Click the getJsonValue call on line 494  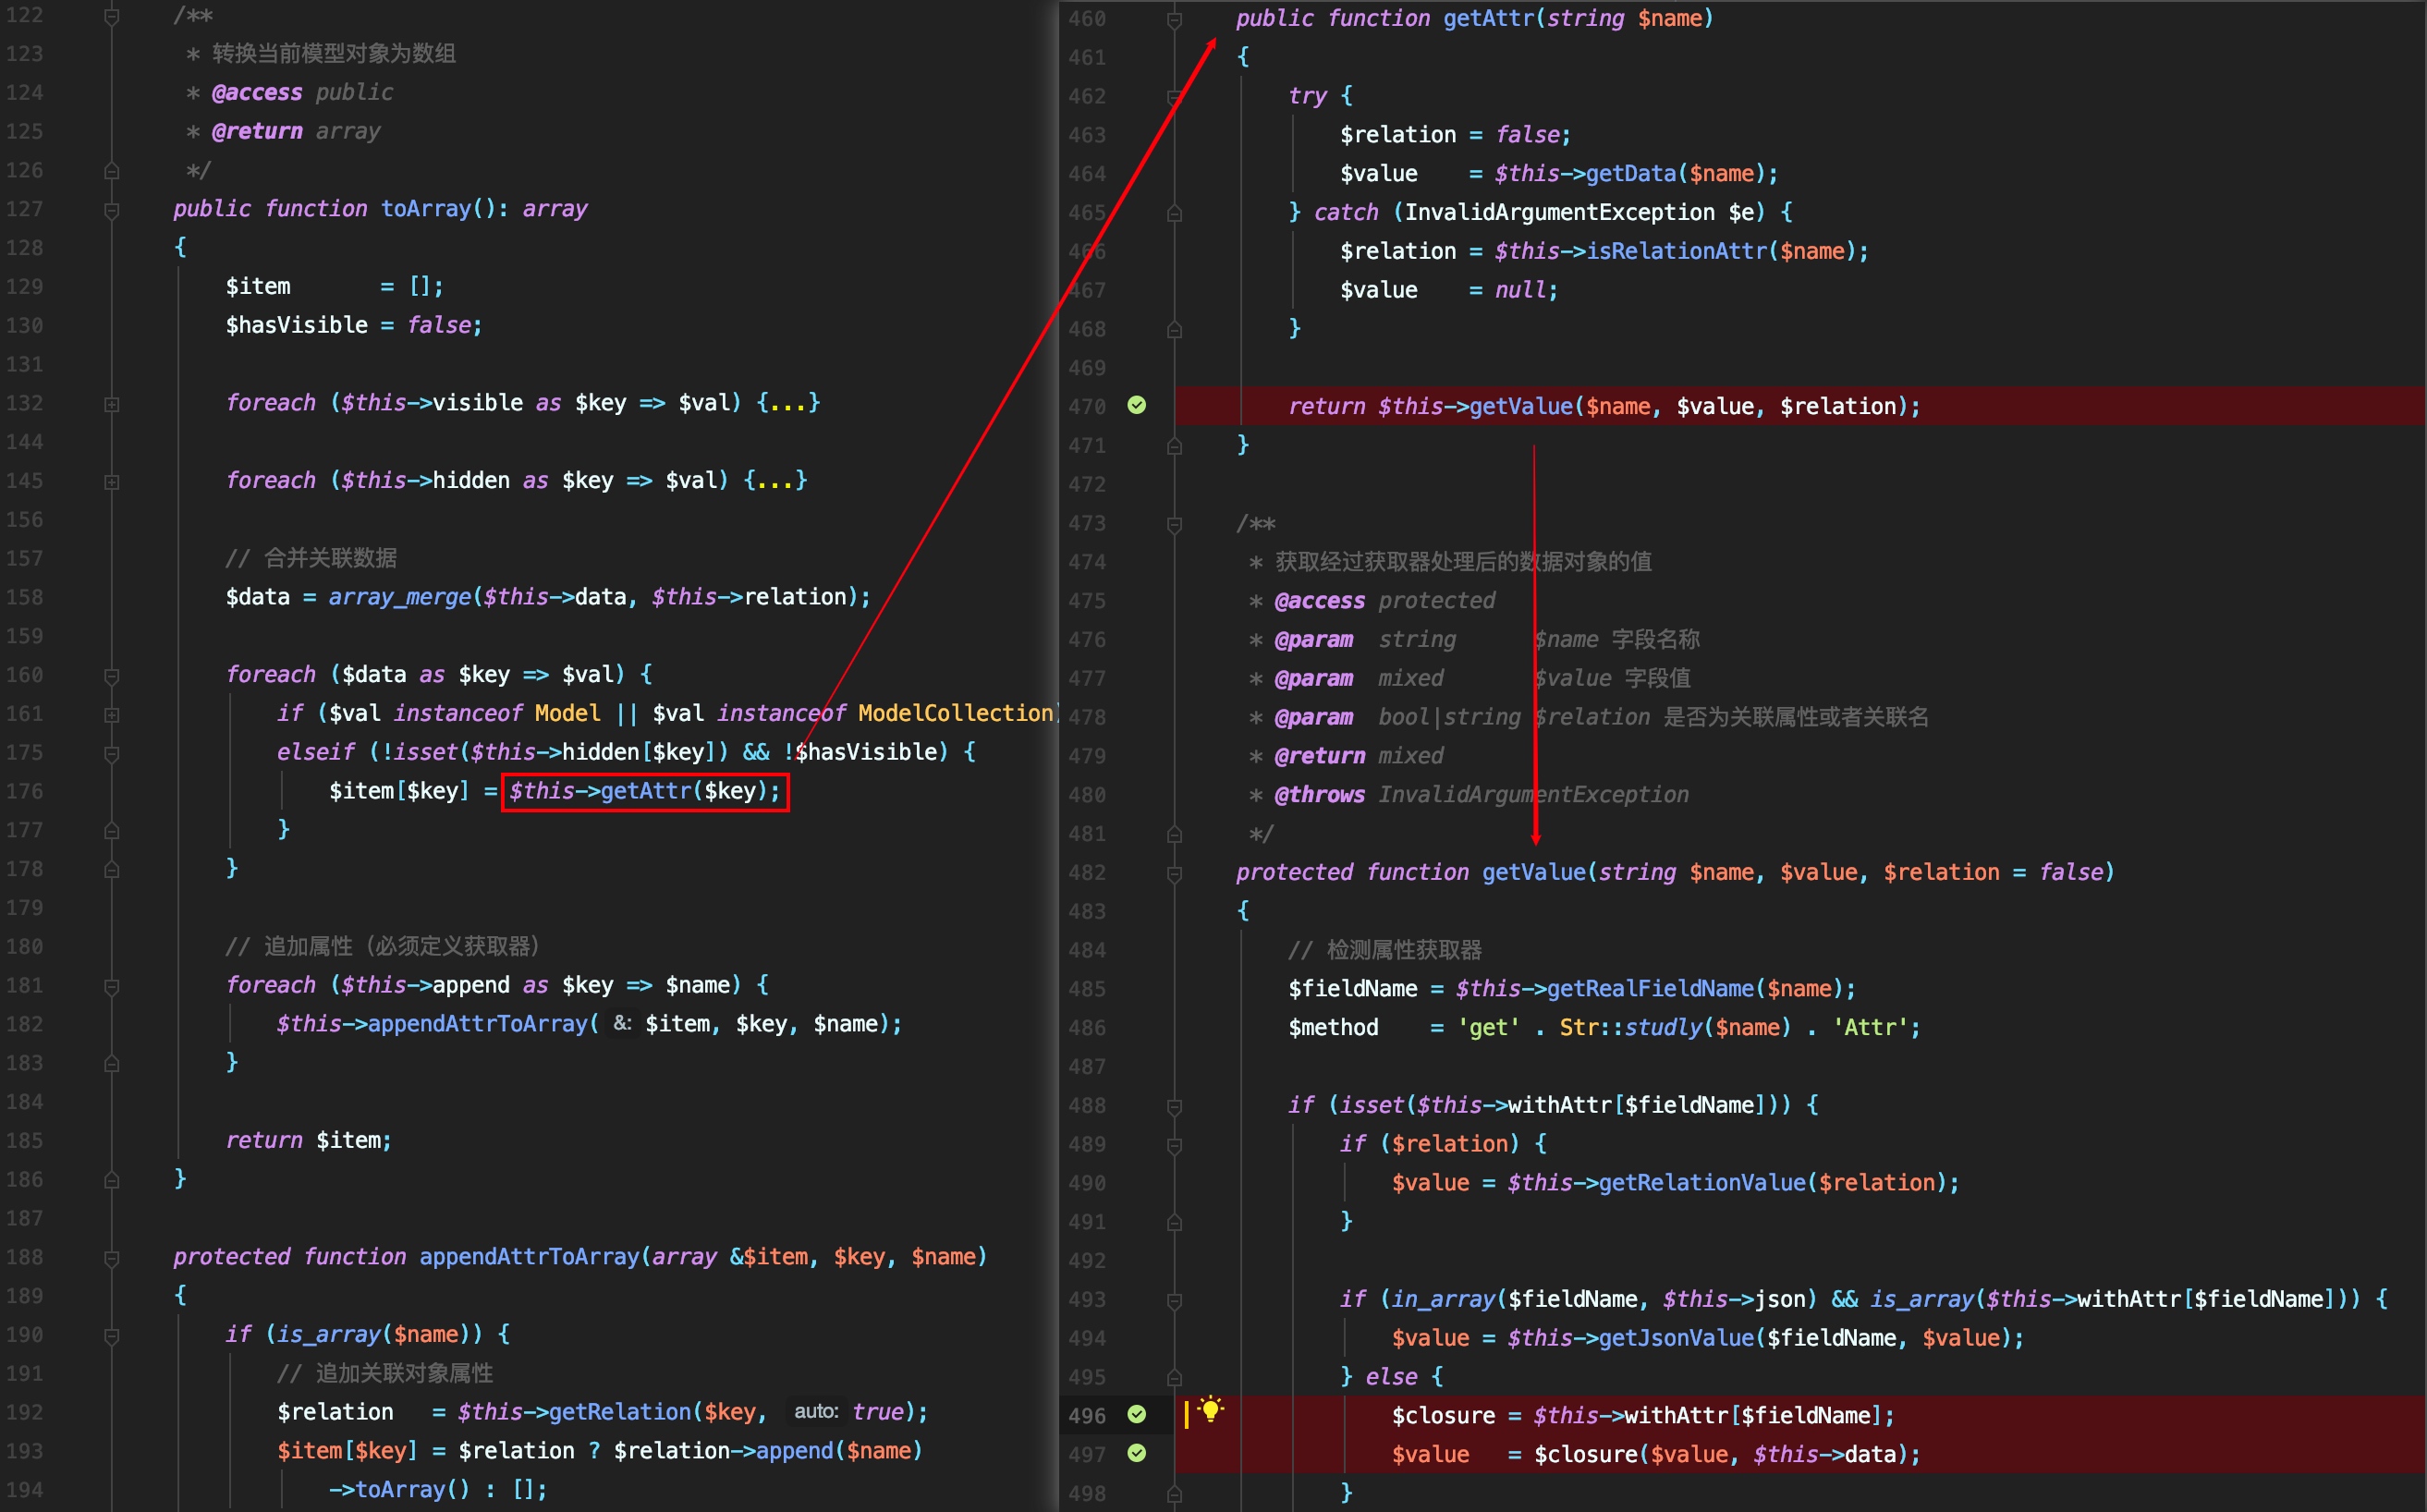[1676, 1338]
